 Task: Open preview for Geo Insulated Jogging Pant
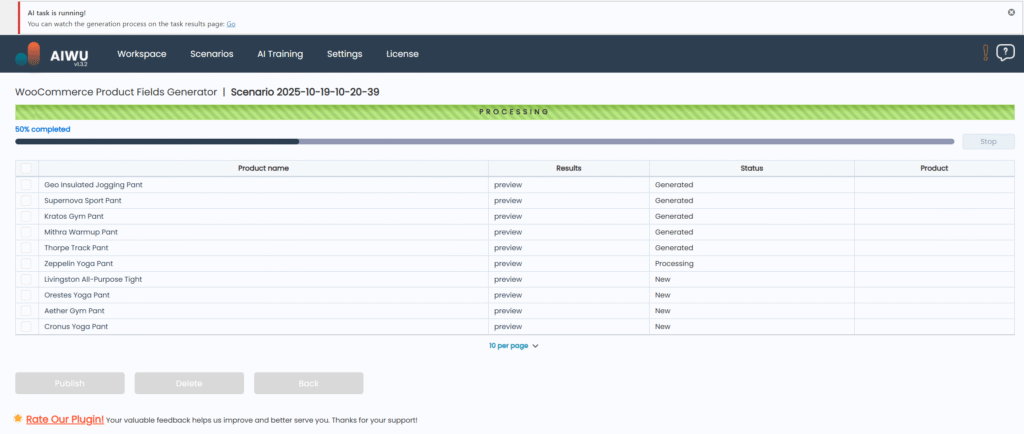point(508,185)
